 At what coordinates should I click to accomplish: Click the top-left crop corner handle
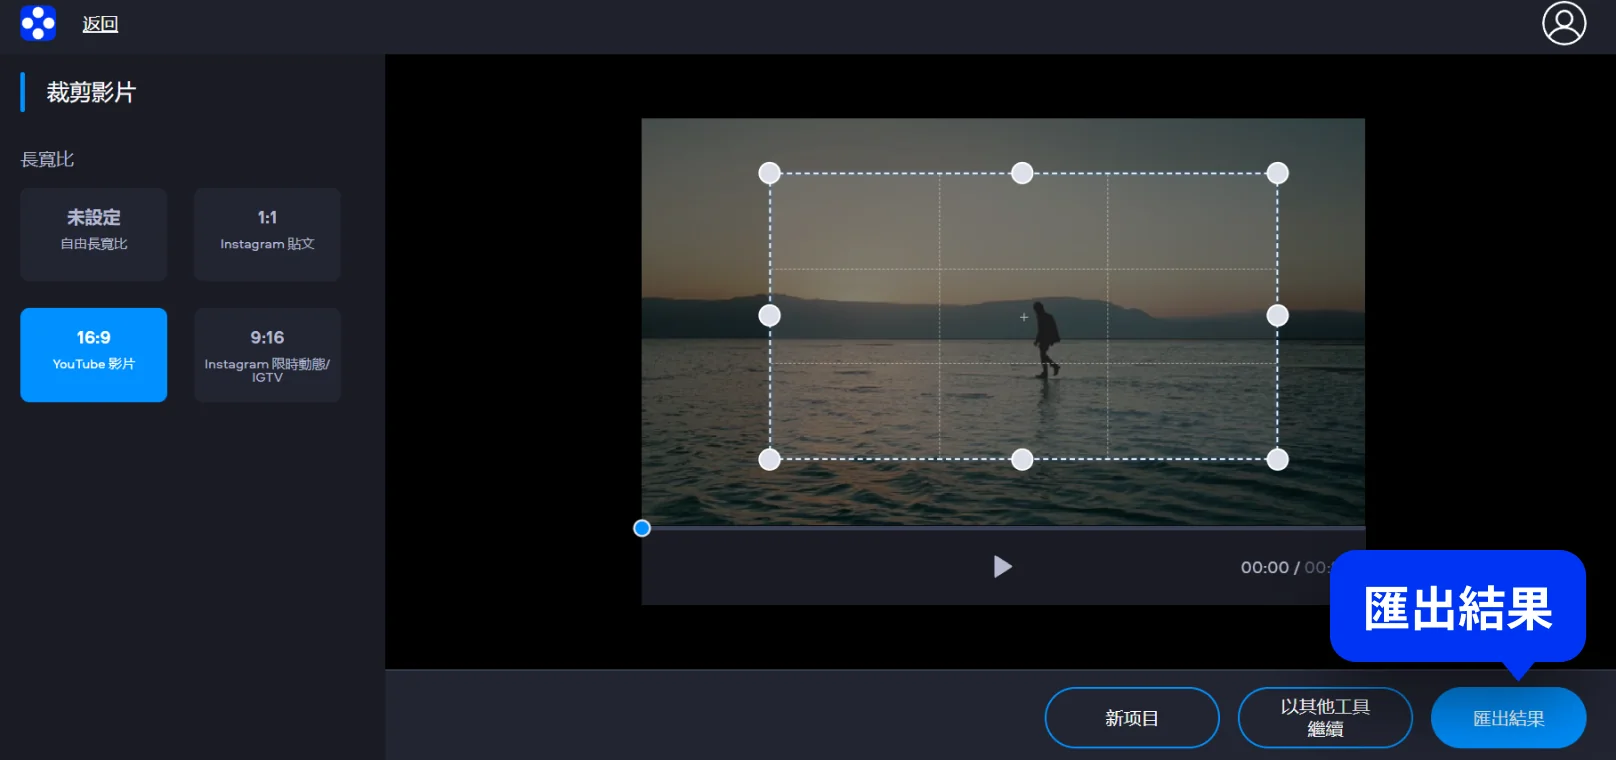point(769,173)
